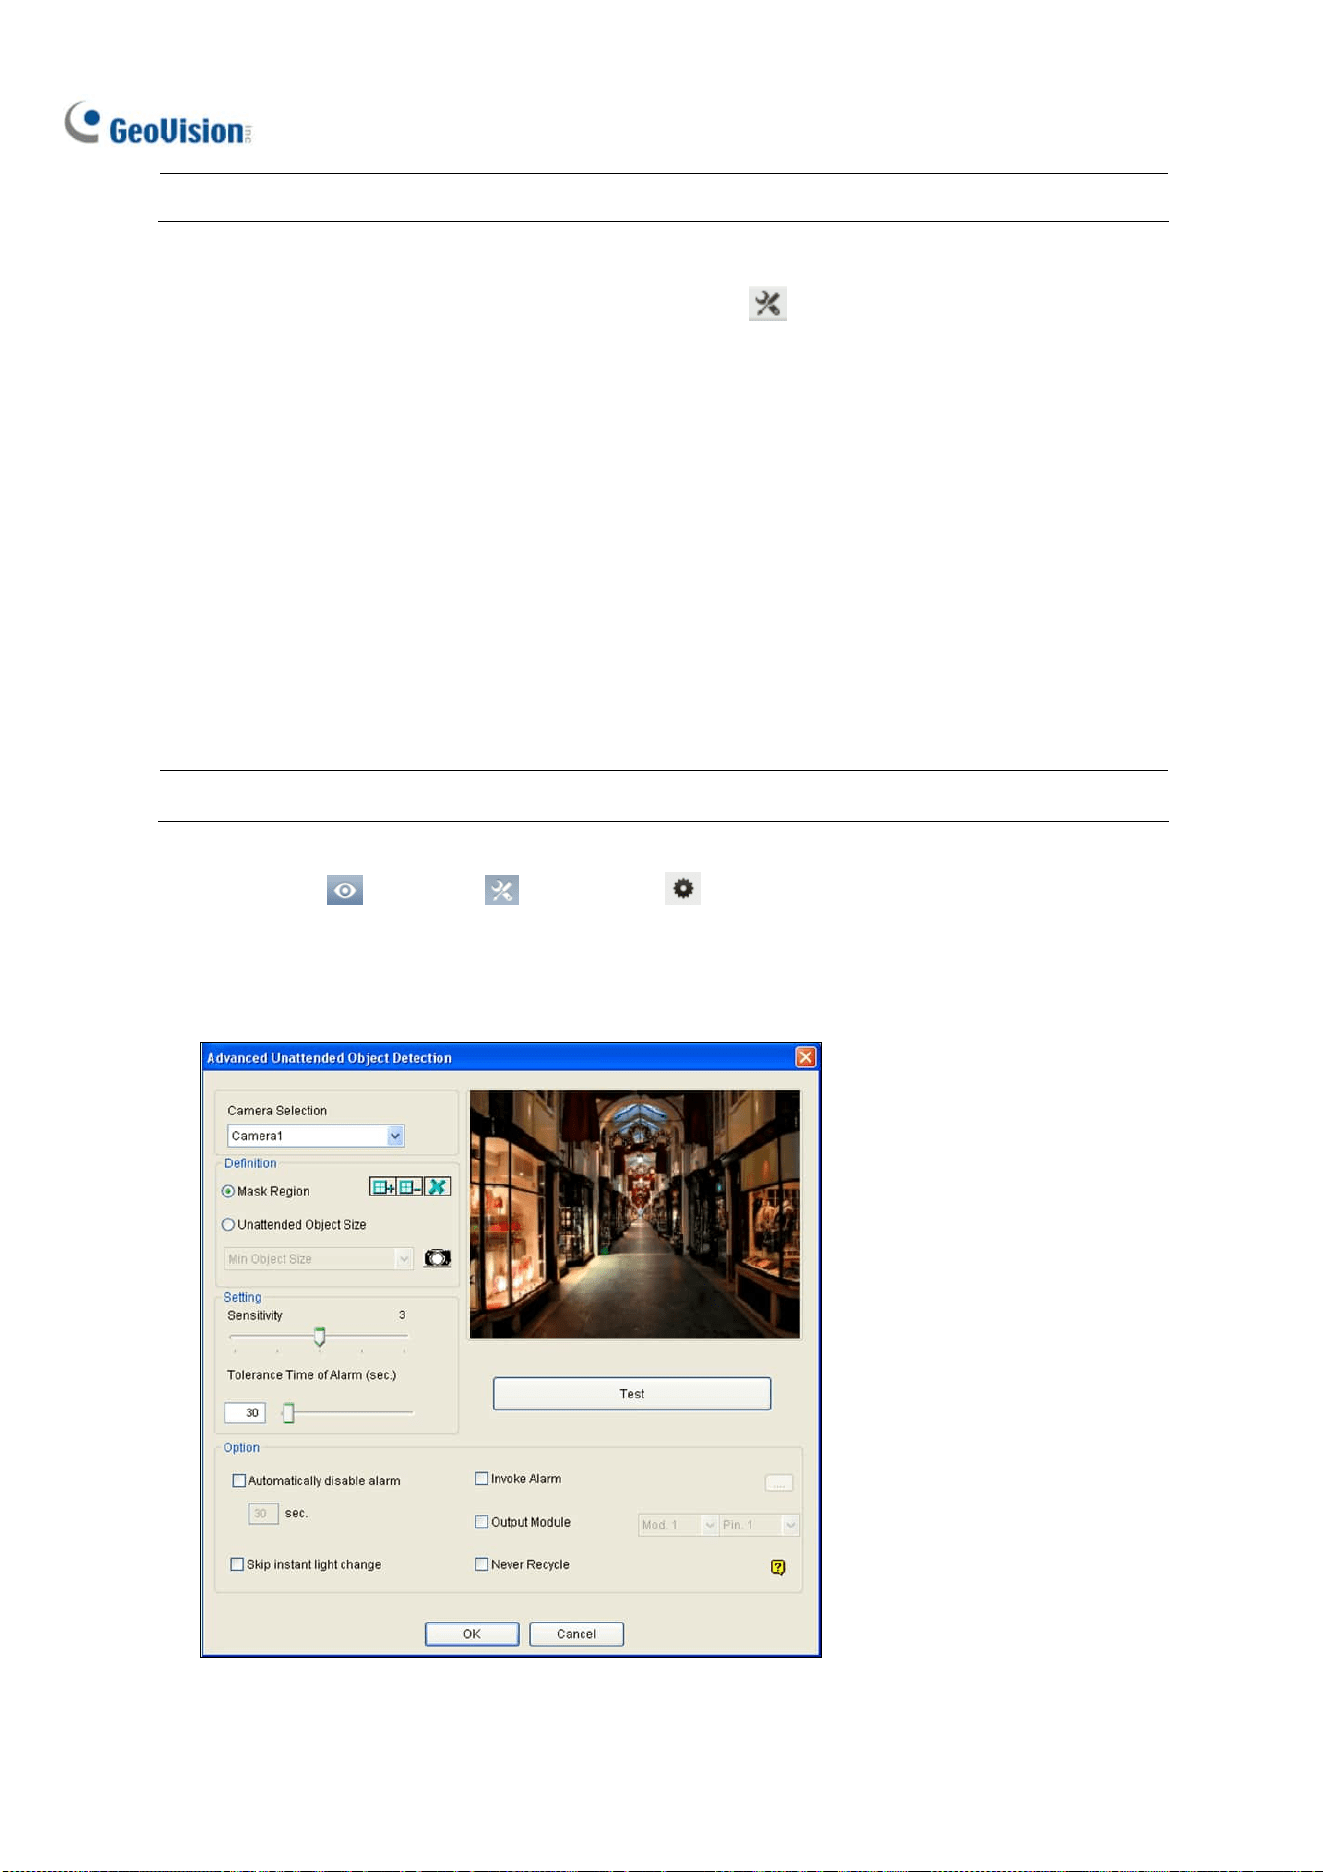
Task: Click the add mask region icon
Action: 383,1187
